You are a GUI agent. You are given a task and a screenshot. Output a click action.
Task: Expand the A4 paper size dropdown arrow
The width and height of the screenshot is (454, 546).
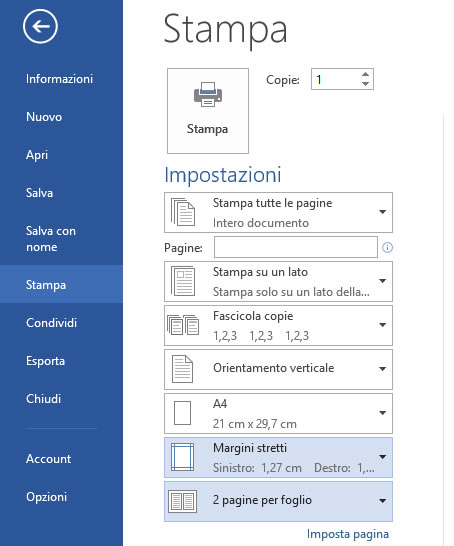(x=382, y=413)
